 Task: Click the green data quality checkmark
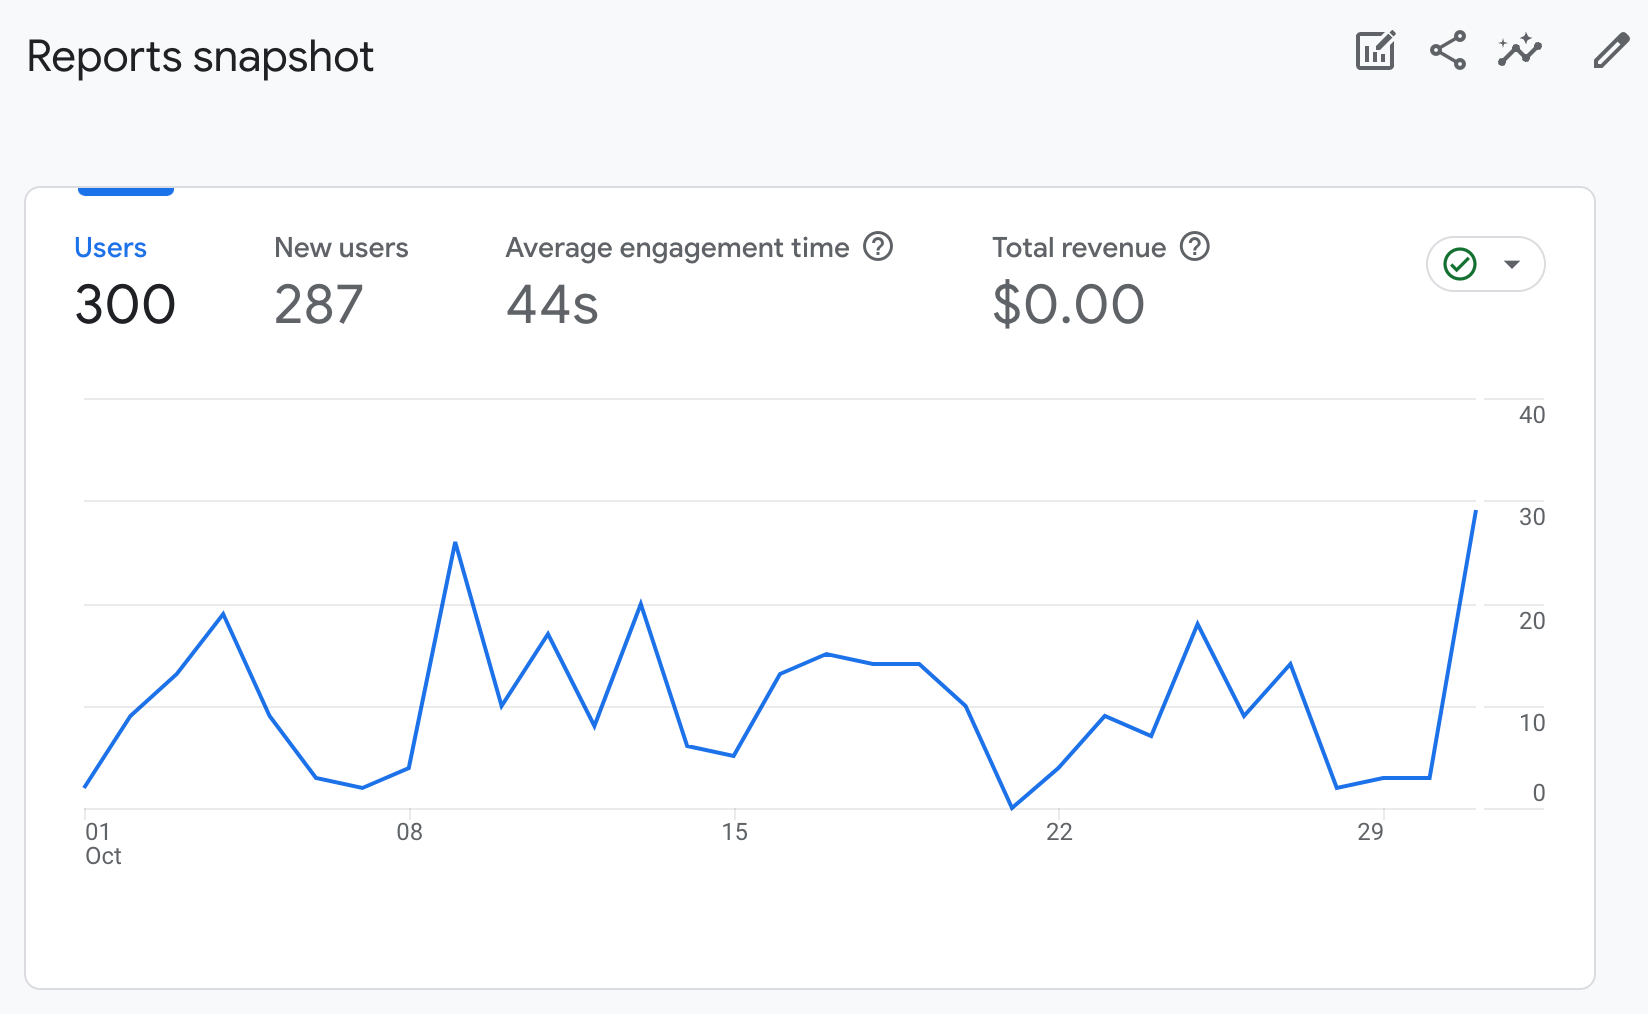pyautogui.click(x=1460, y=264)
